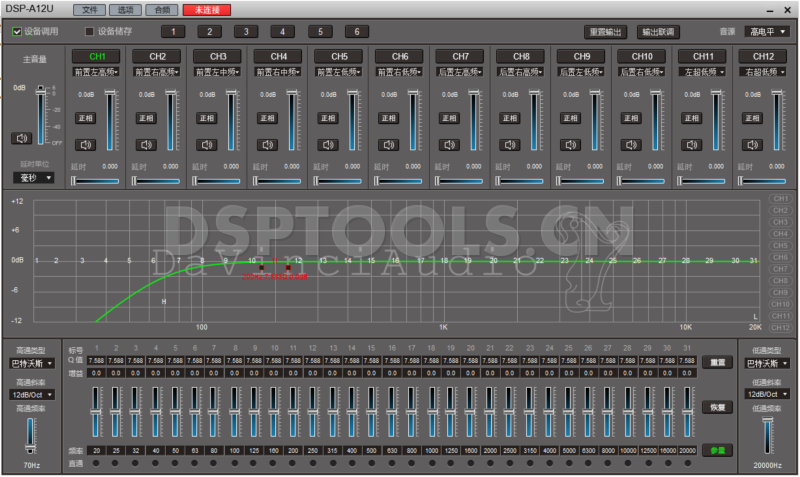Viewport: 800px width, 477px height.
Task: Mute CH6 with its speaker icon
Action: tap(389, 145)
